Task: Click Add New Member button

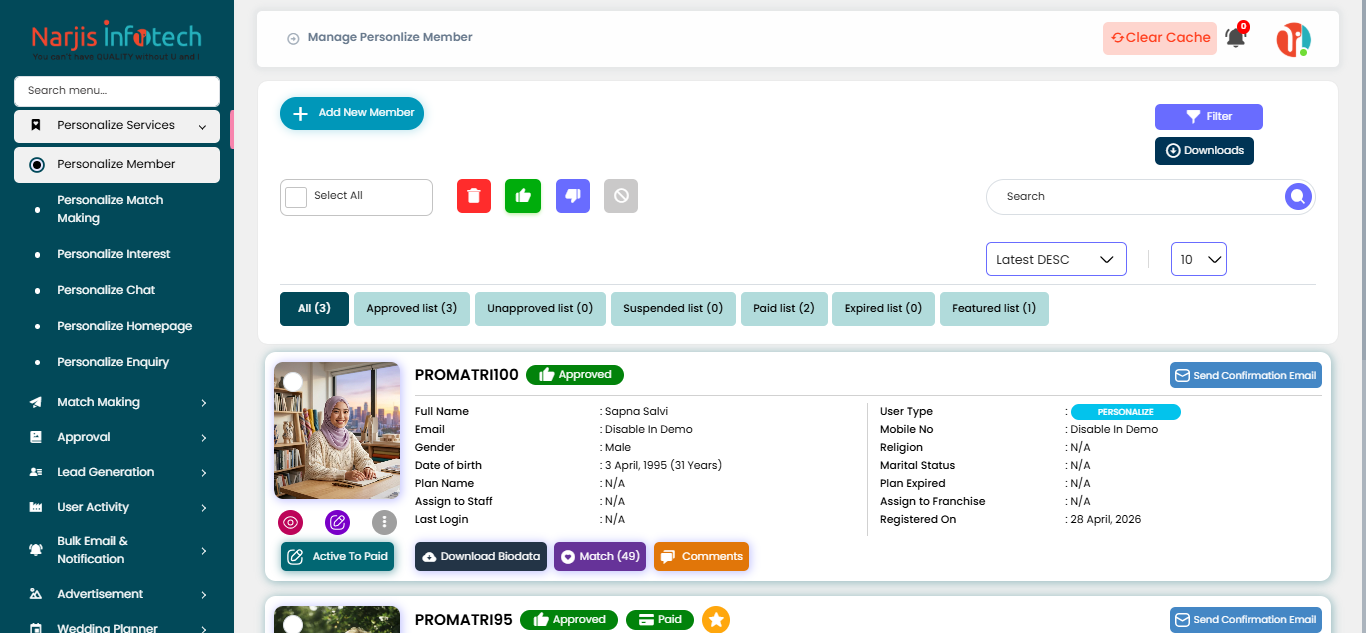Action: pos(352,113)
